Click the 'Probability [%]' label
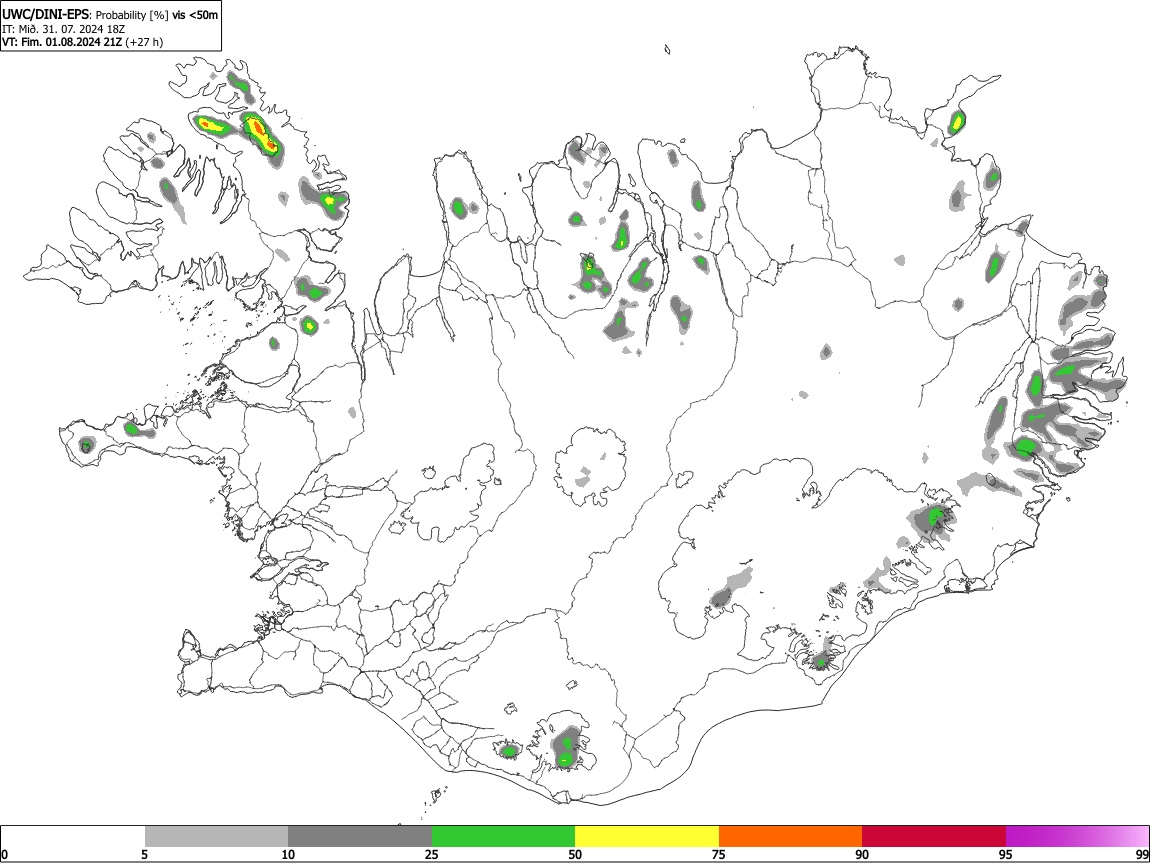This screenshot has height=863, width=1150. pos(132,15)
